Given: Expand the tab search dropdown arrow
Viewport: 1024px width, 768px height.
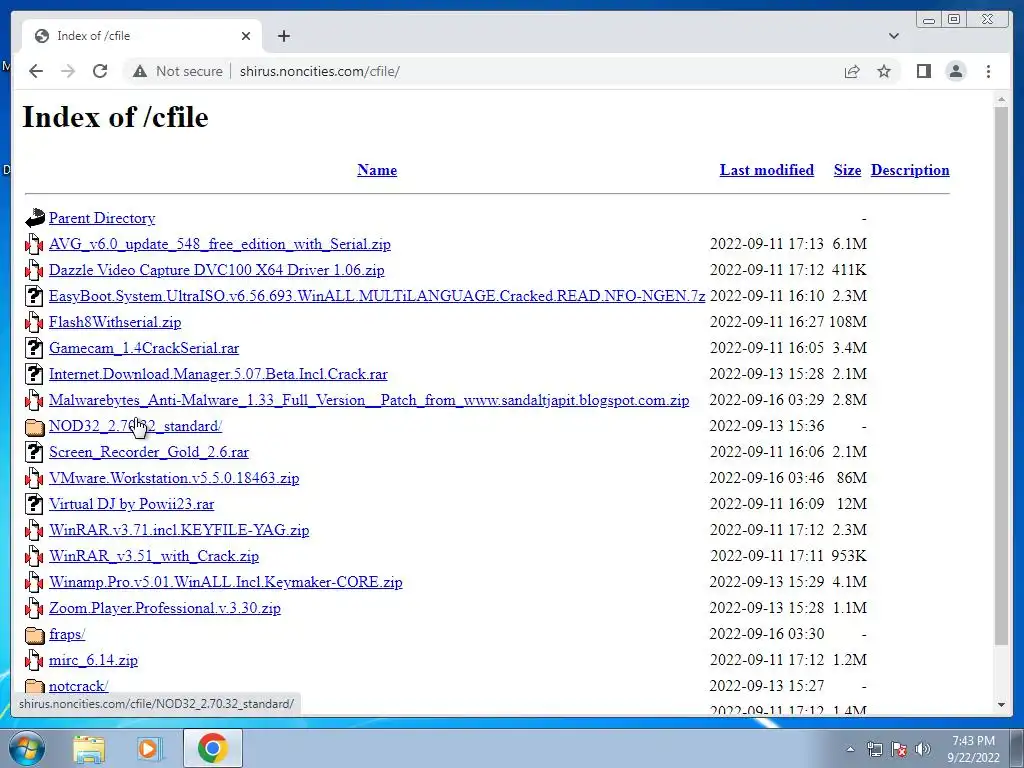Looking at the screenshot, I should pos(894,36).
